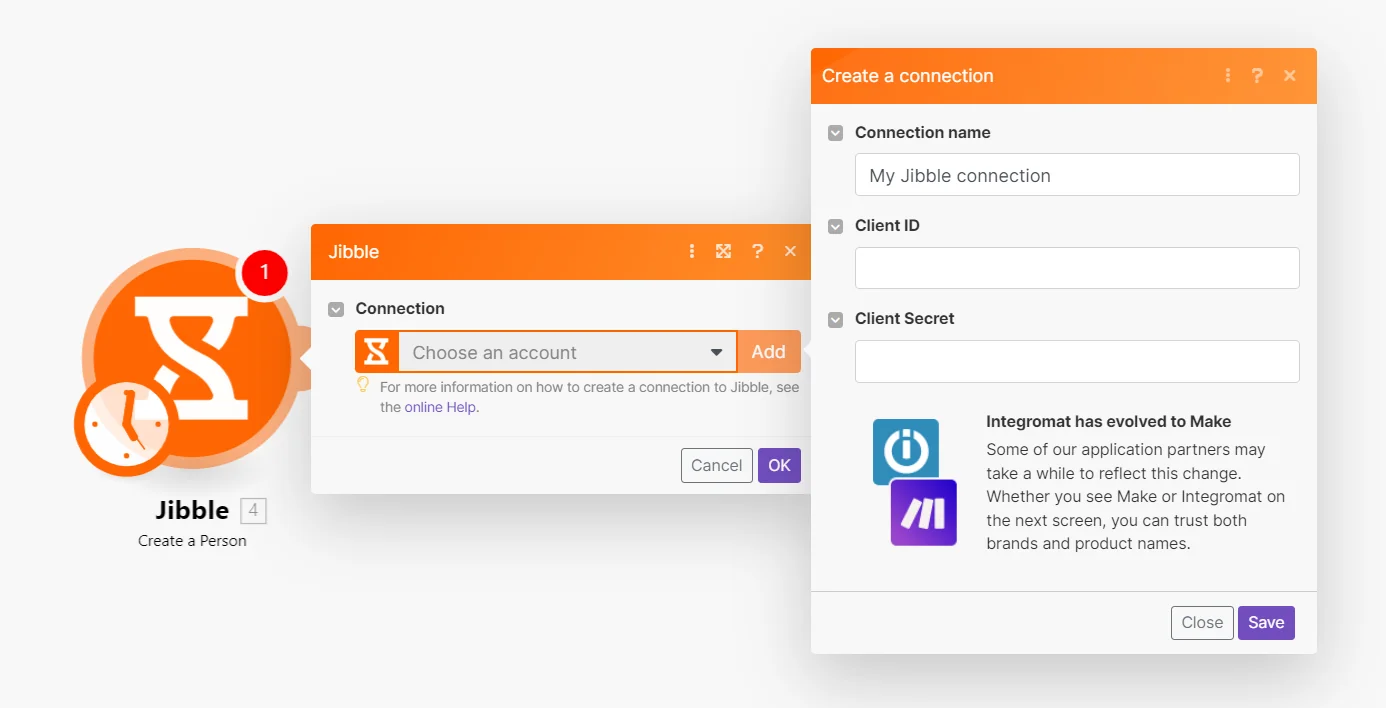This screenshot has width=1386, height=708.
Task: Click the purple Make logo
Action: pos(924,513)
